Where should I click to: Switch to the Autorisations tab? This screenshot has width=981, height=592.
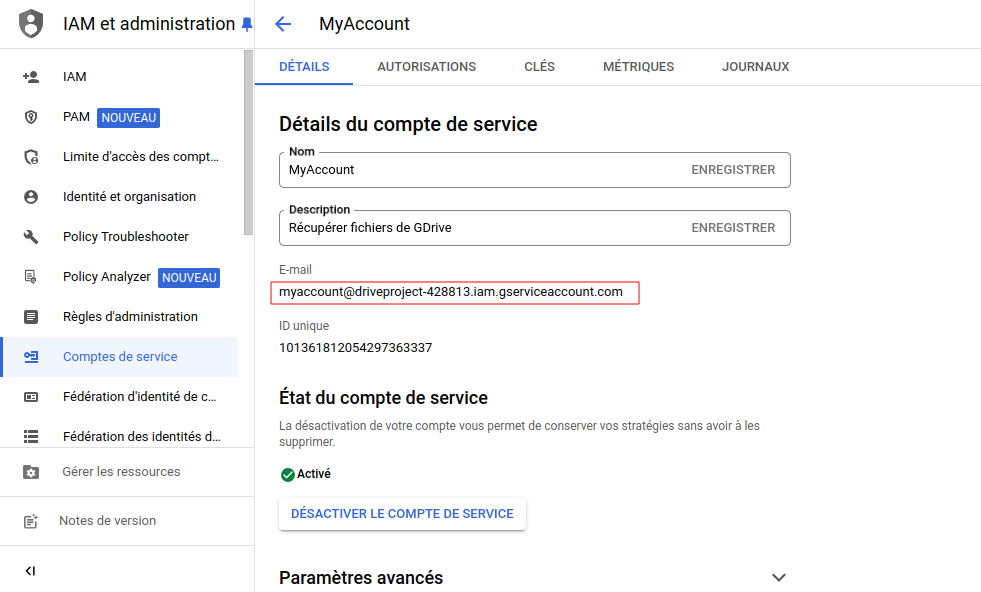point(426,67)
